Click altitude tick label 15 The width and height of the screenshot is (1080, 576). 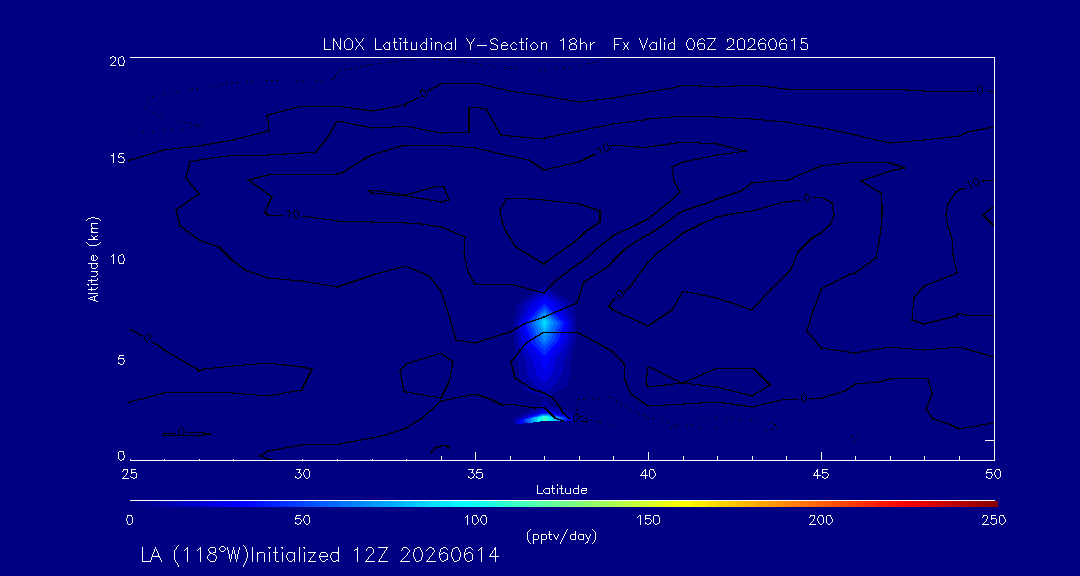(x=117, y=158)
